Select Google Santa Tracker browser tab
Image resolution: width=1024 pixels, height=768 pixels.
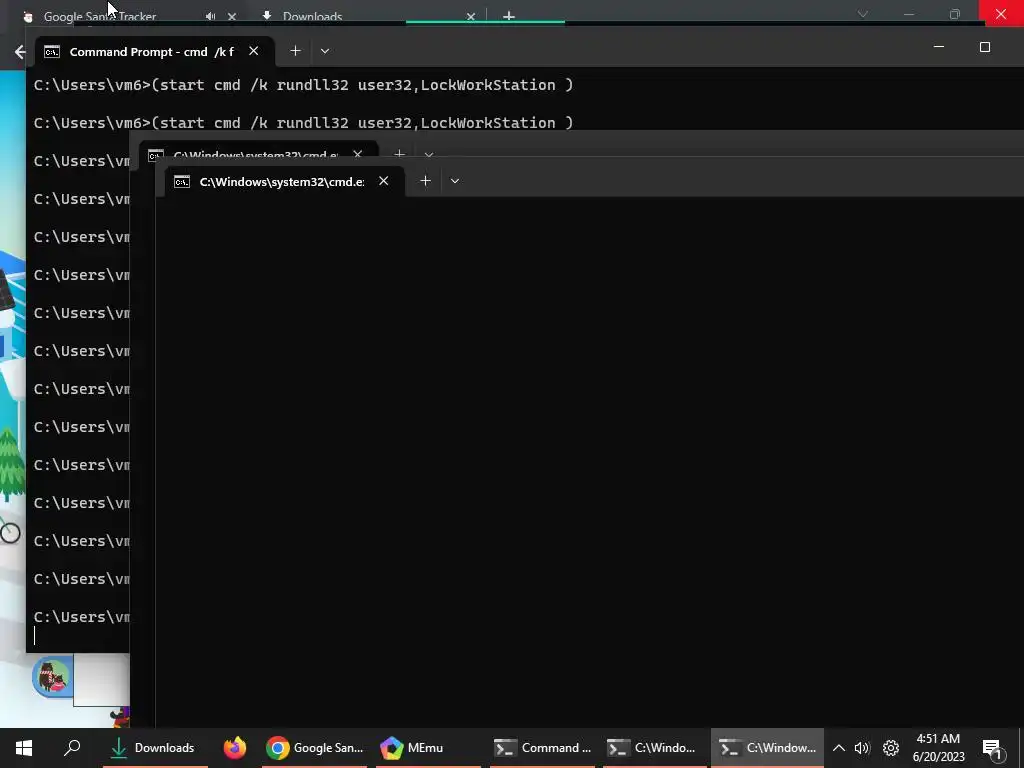[101, 16]
